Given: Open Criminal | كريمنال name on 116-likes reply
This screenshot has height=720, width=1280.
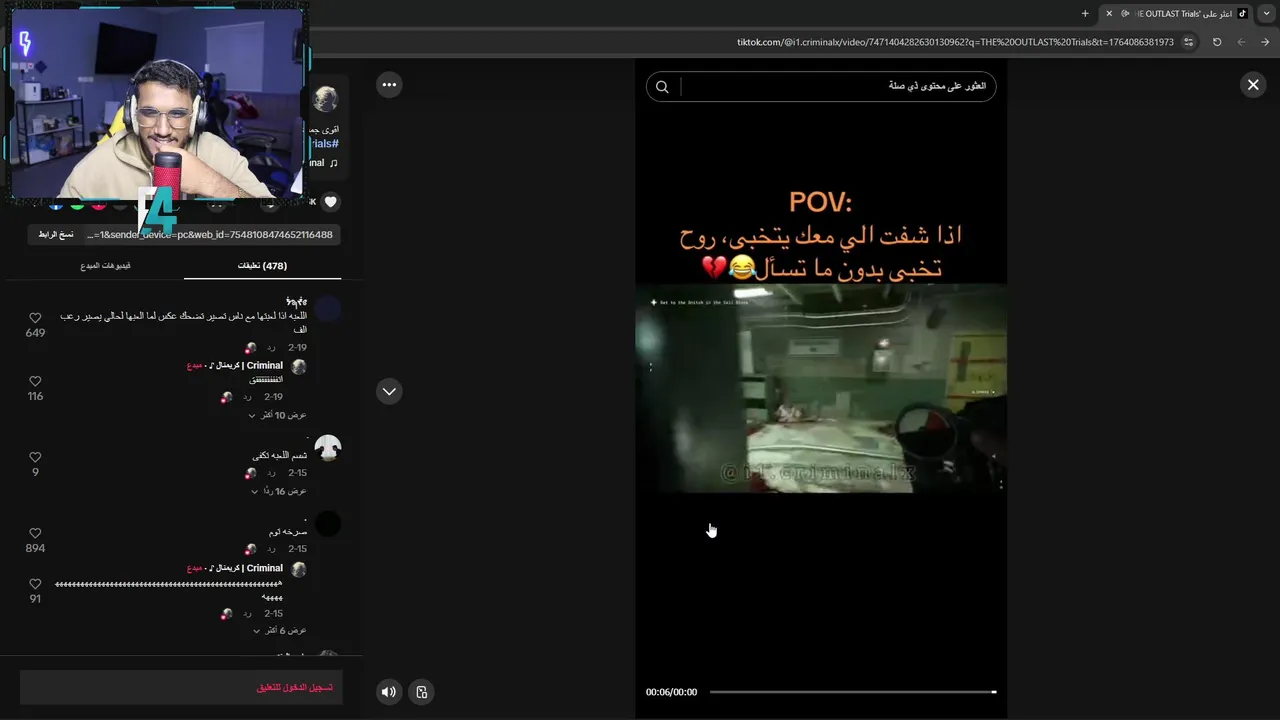Looking at the screenshot, I should pyautogui.click(x=246, y=366).
